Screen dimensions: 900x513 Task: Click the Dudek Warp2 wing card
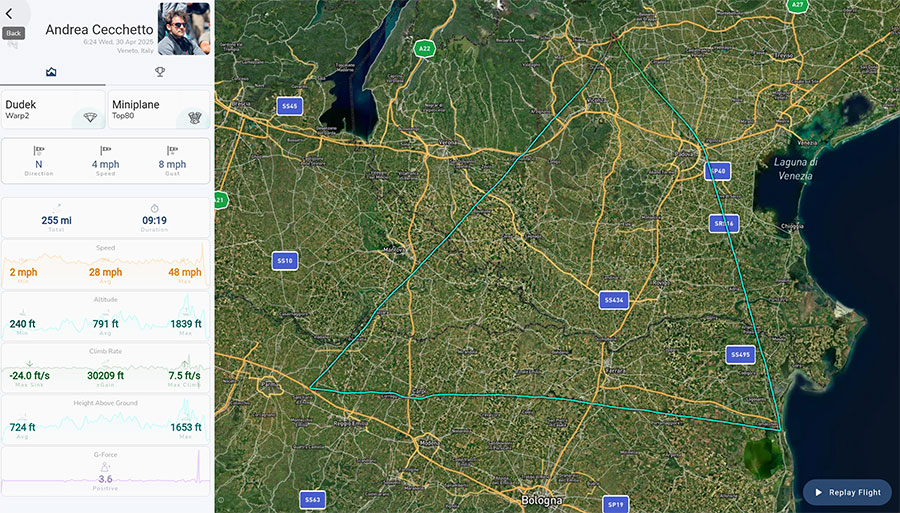pos(53,109)
